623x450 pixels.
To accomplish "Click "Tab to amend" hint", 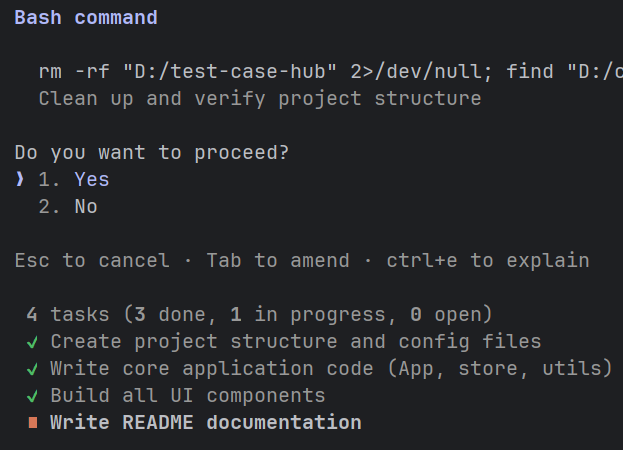I will [x=278, y=261].
